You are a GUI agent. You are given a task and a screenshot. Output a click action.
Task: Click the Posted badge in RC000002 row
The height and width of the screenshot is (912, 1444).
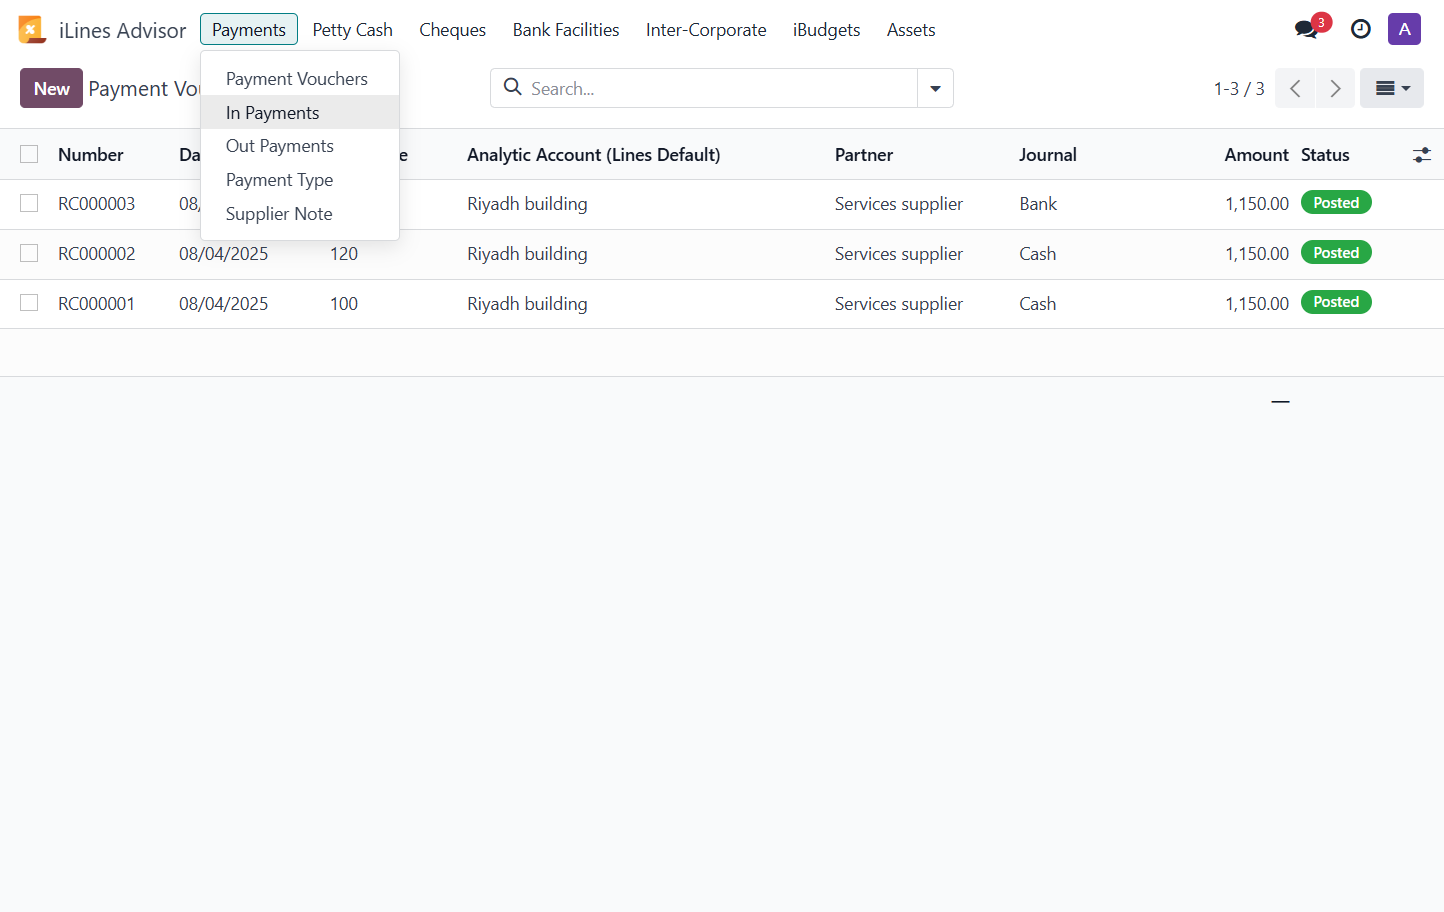coord(1336,253)
